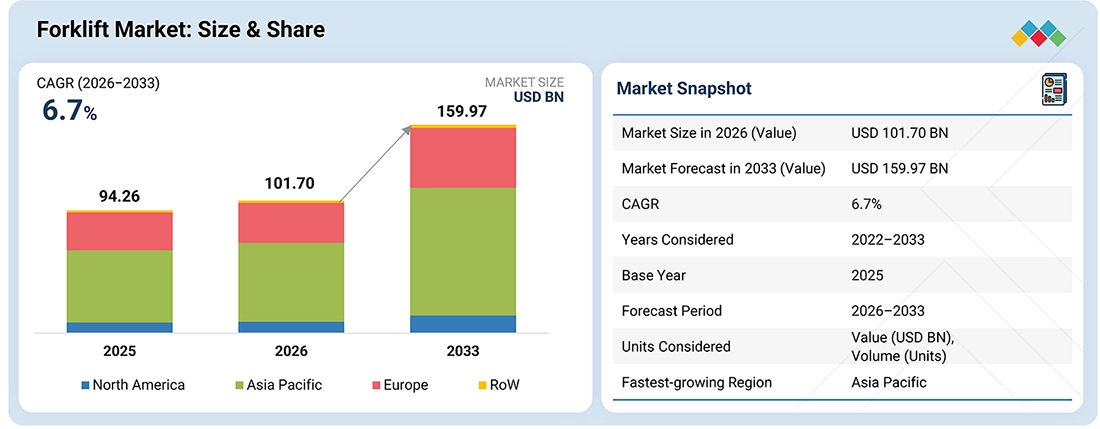
Task: Click the Market Snapshot report icon
Action: [1053, 89]
